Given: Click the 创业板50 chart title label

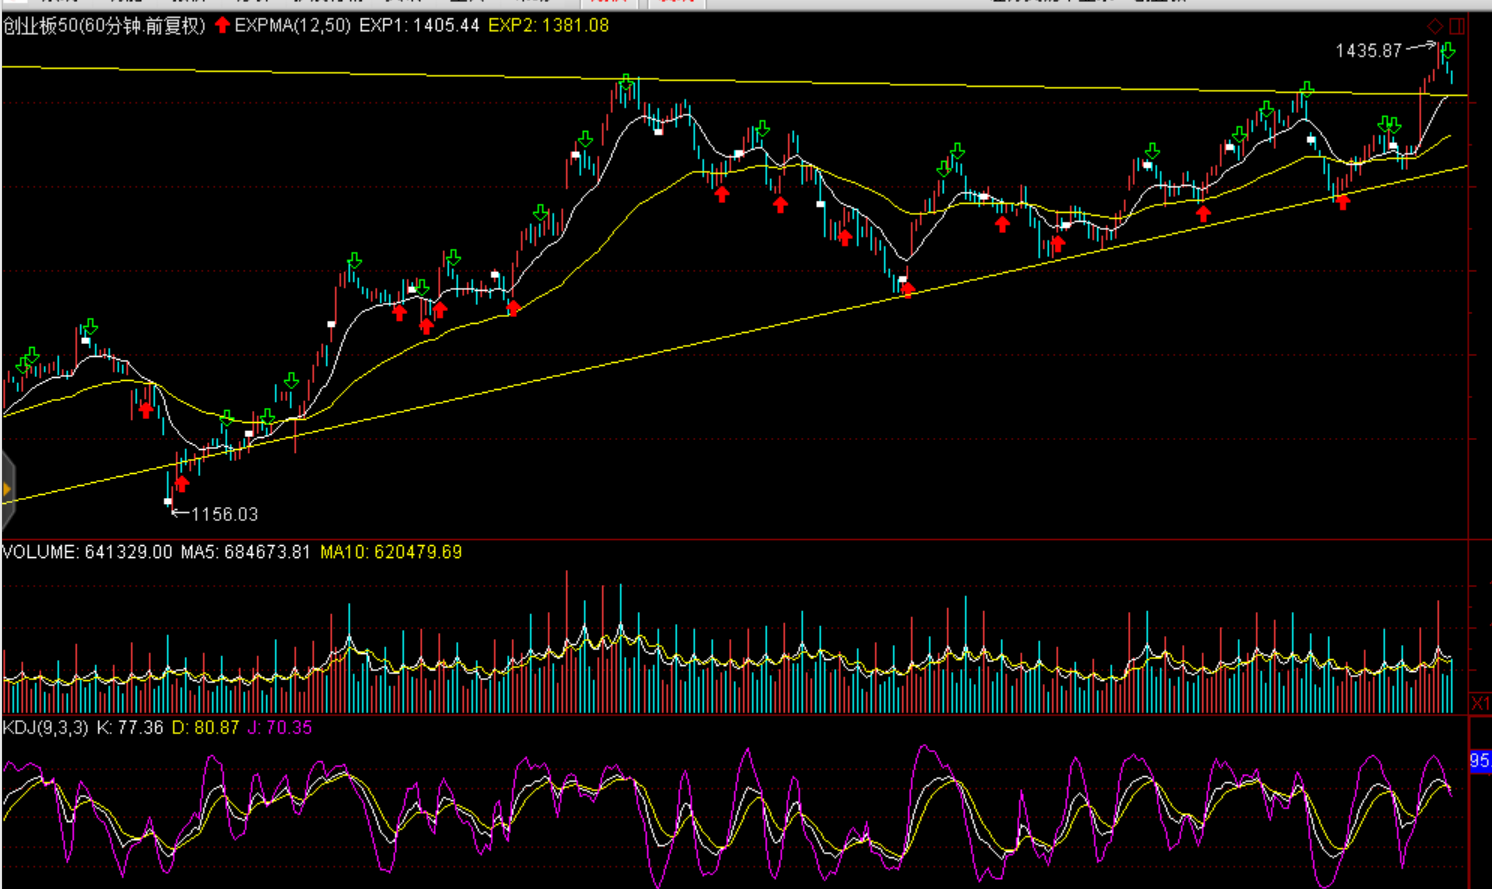Looking at the screenshot, I should click(x=104, y=26).
